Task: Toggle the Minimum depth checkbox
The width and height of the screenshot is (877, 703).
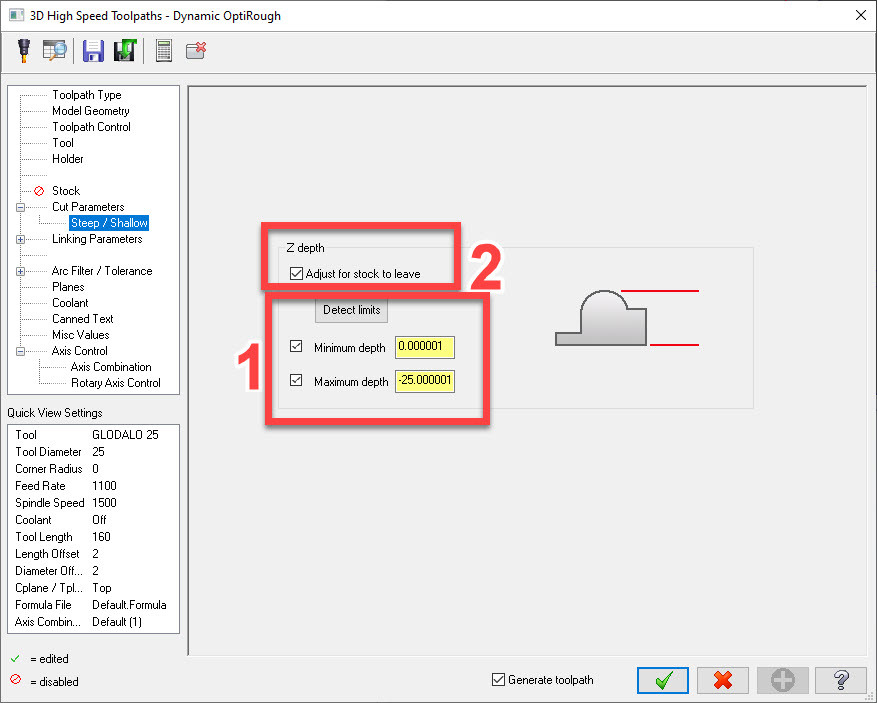Action: (x=295, y=348)
